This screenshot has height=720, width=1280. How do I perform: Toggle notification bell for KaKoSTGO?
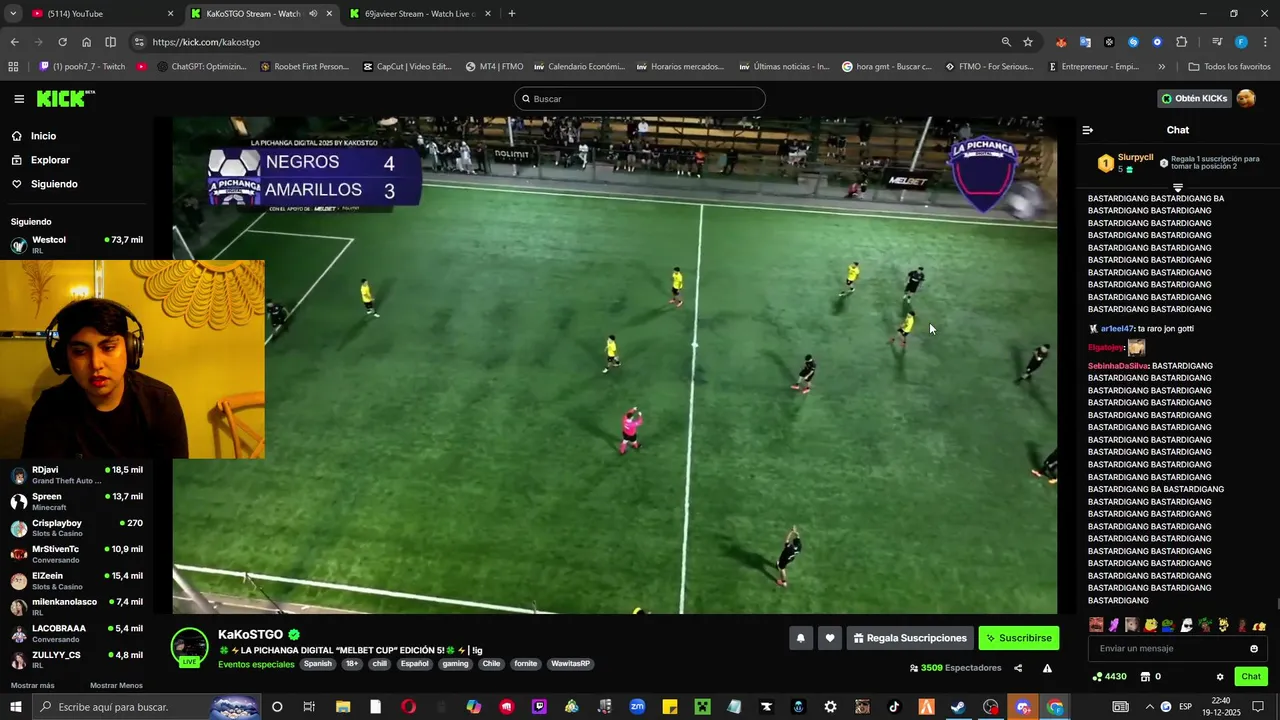coord(800,638)
